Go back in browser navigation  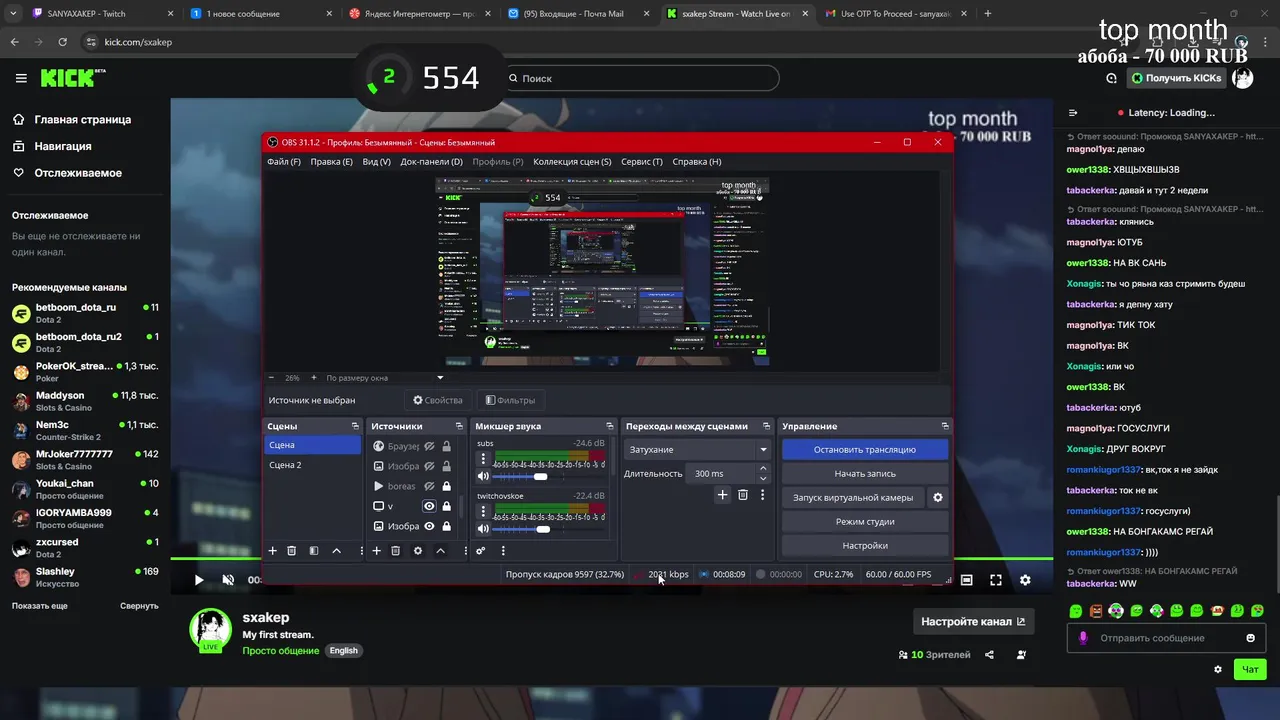[x=14, y=42]
